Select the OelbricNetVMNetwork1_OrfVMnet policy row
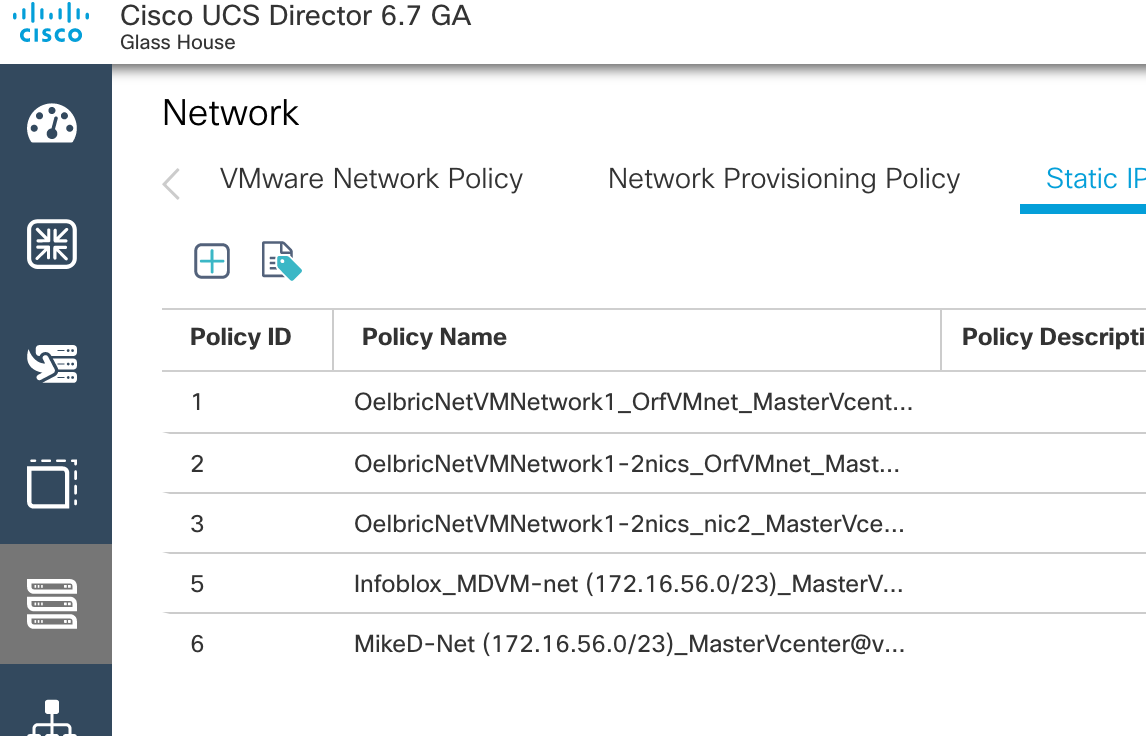1146x736 pixels. pyautogui.click(x=632, y=402)
